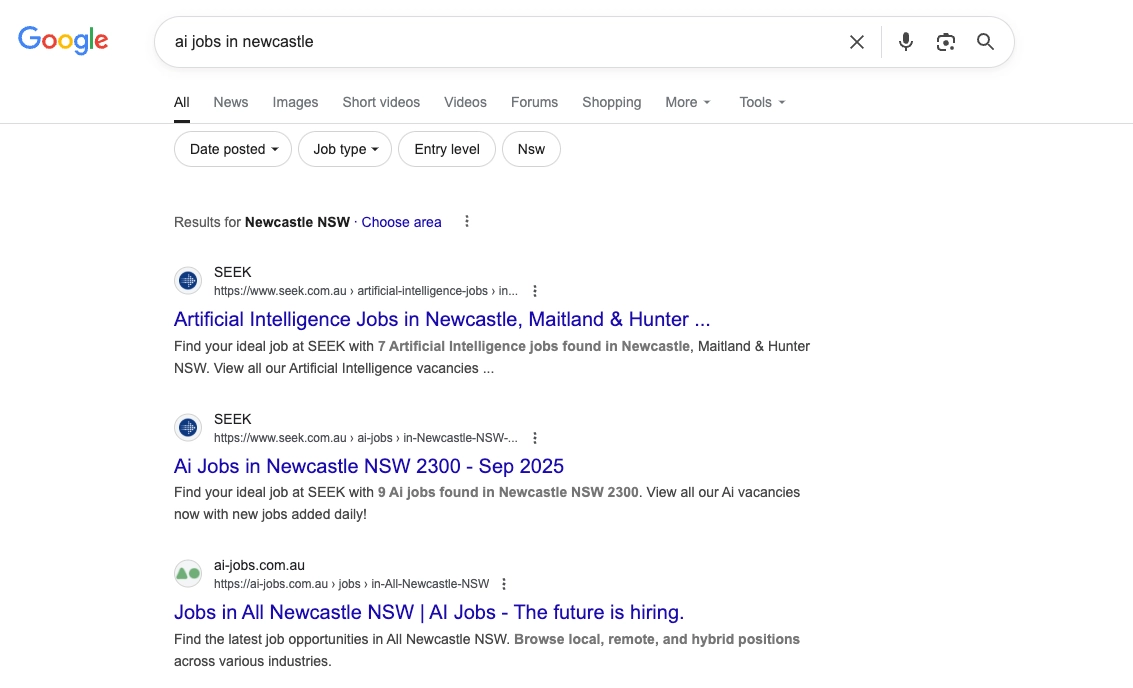The width and height of the screenshot is (1133, 688).
Task: Click the Choose area link
Action: point(401,222)
